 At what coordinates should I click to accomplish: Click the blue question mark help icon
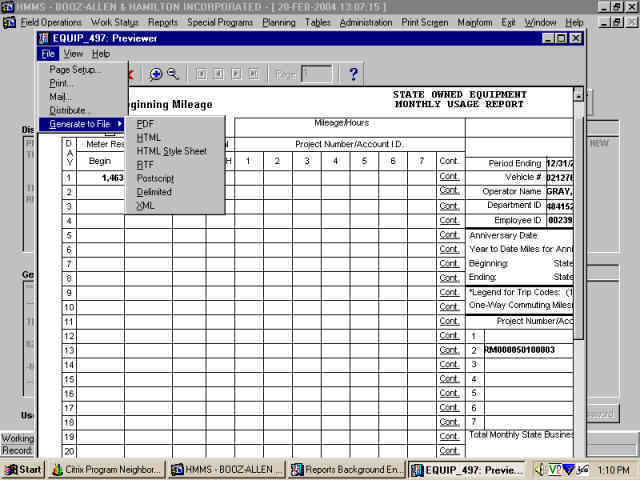[353, 74]
